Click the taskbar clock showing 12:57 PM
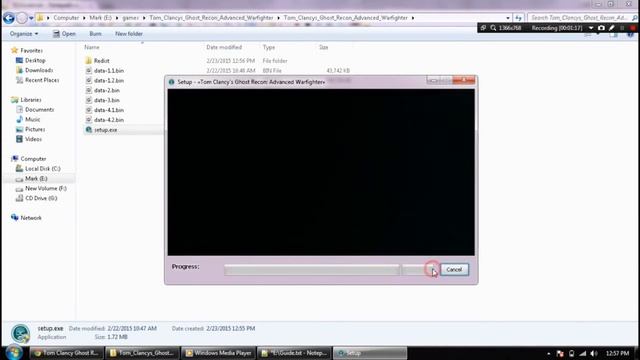 pyautogui.click(x=617, y=353)
